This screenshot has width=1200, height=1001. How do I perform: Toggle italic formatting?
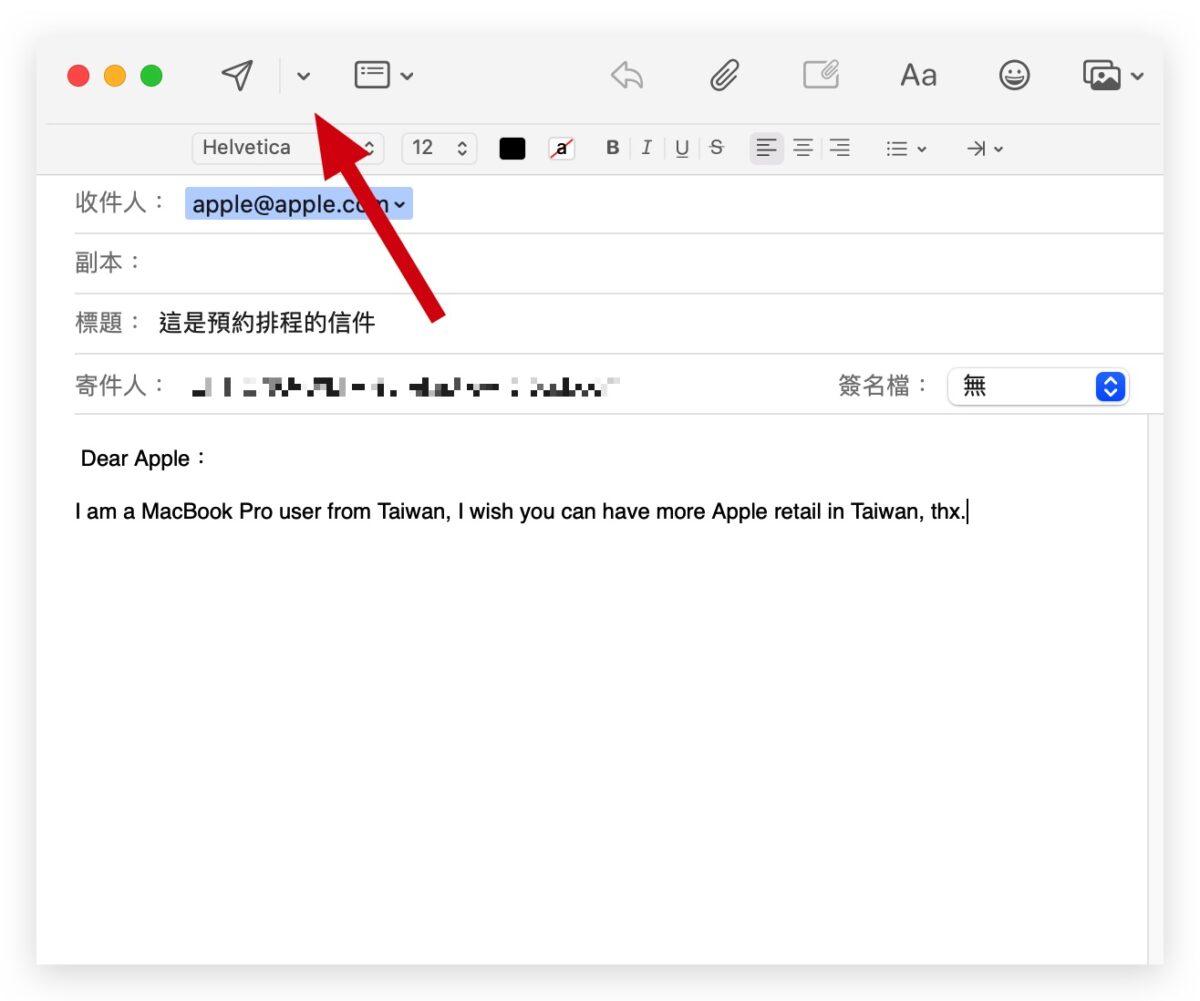(646, 148)
